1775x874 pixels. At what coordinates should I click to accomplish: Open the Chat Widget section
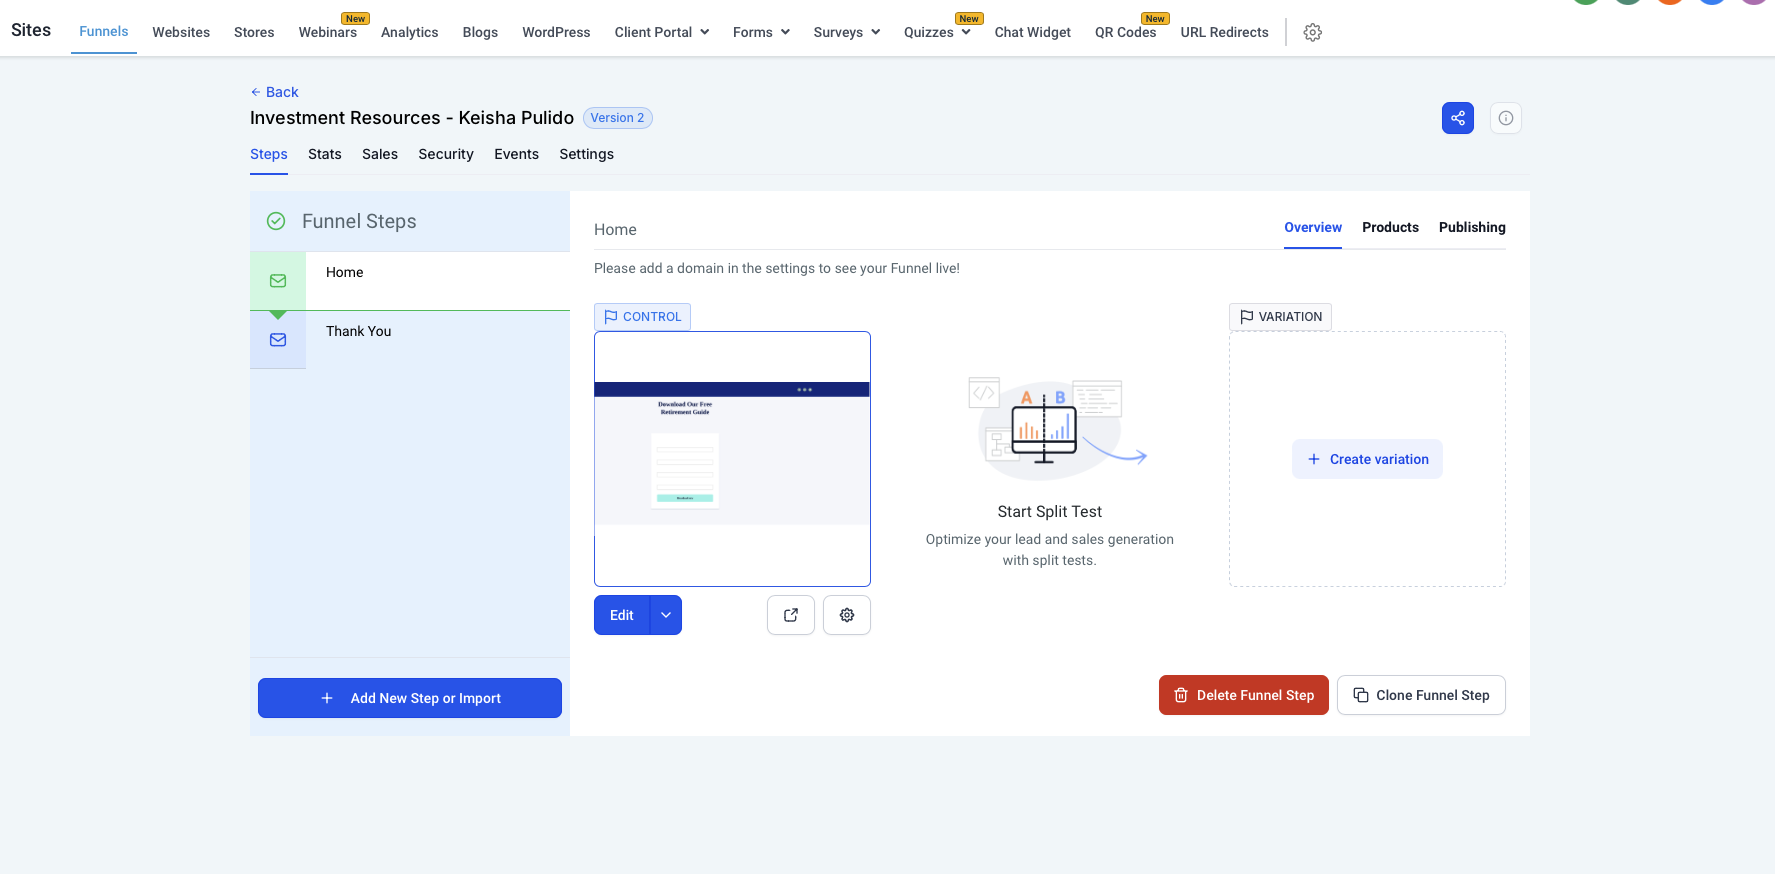tap(1033, 32)
